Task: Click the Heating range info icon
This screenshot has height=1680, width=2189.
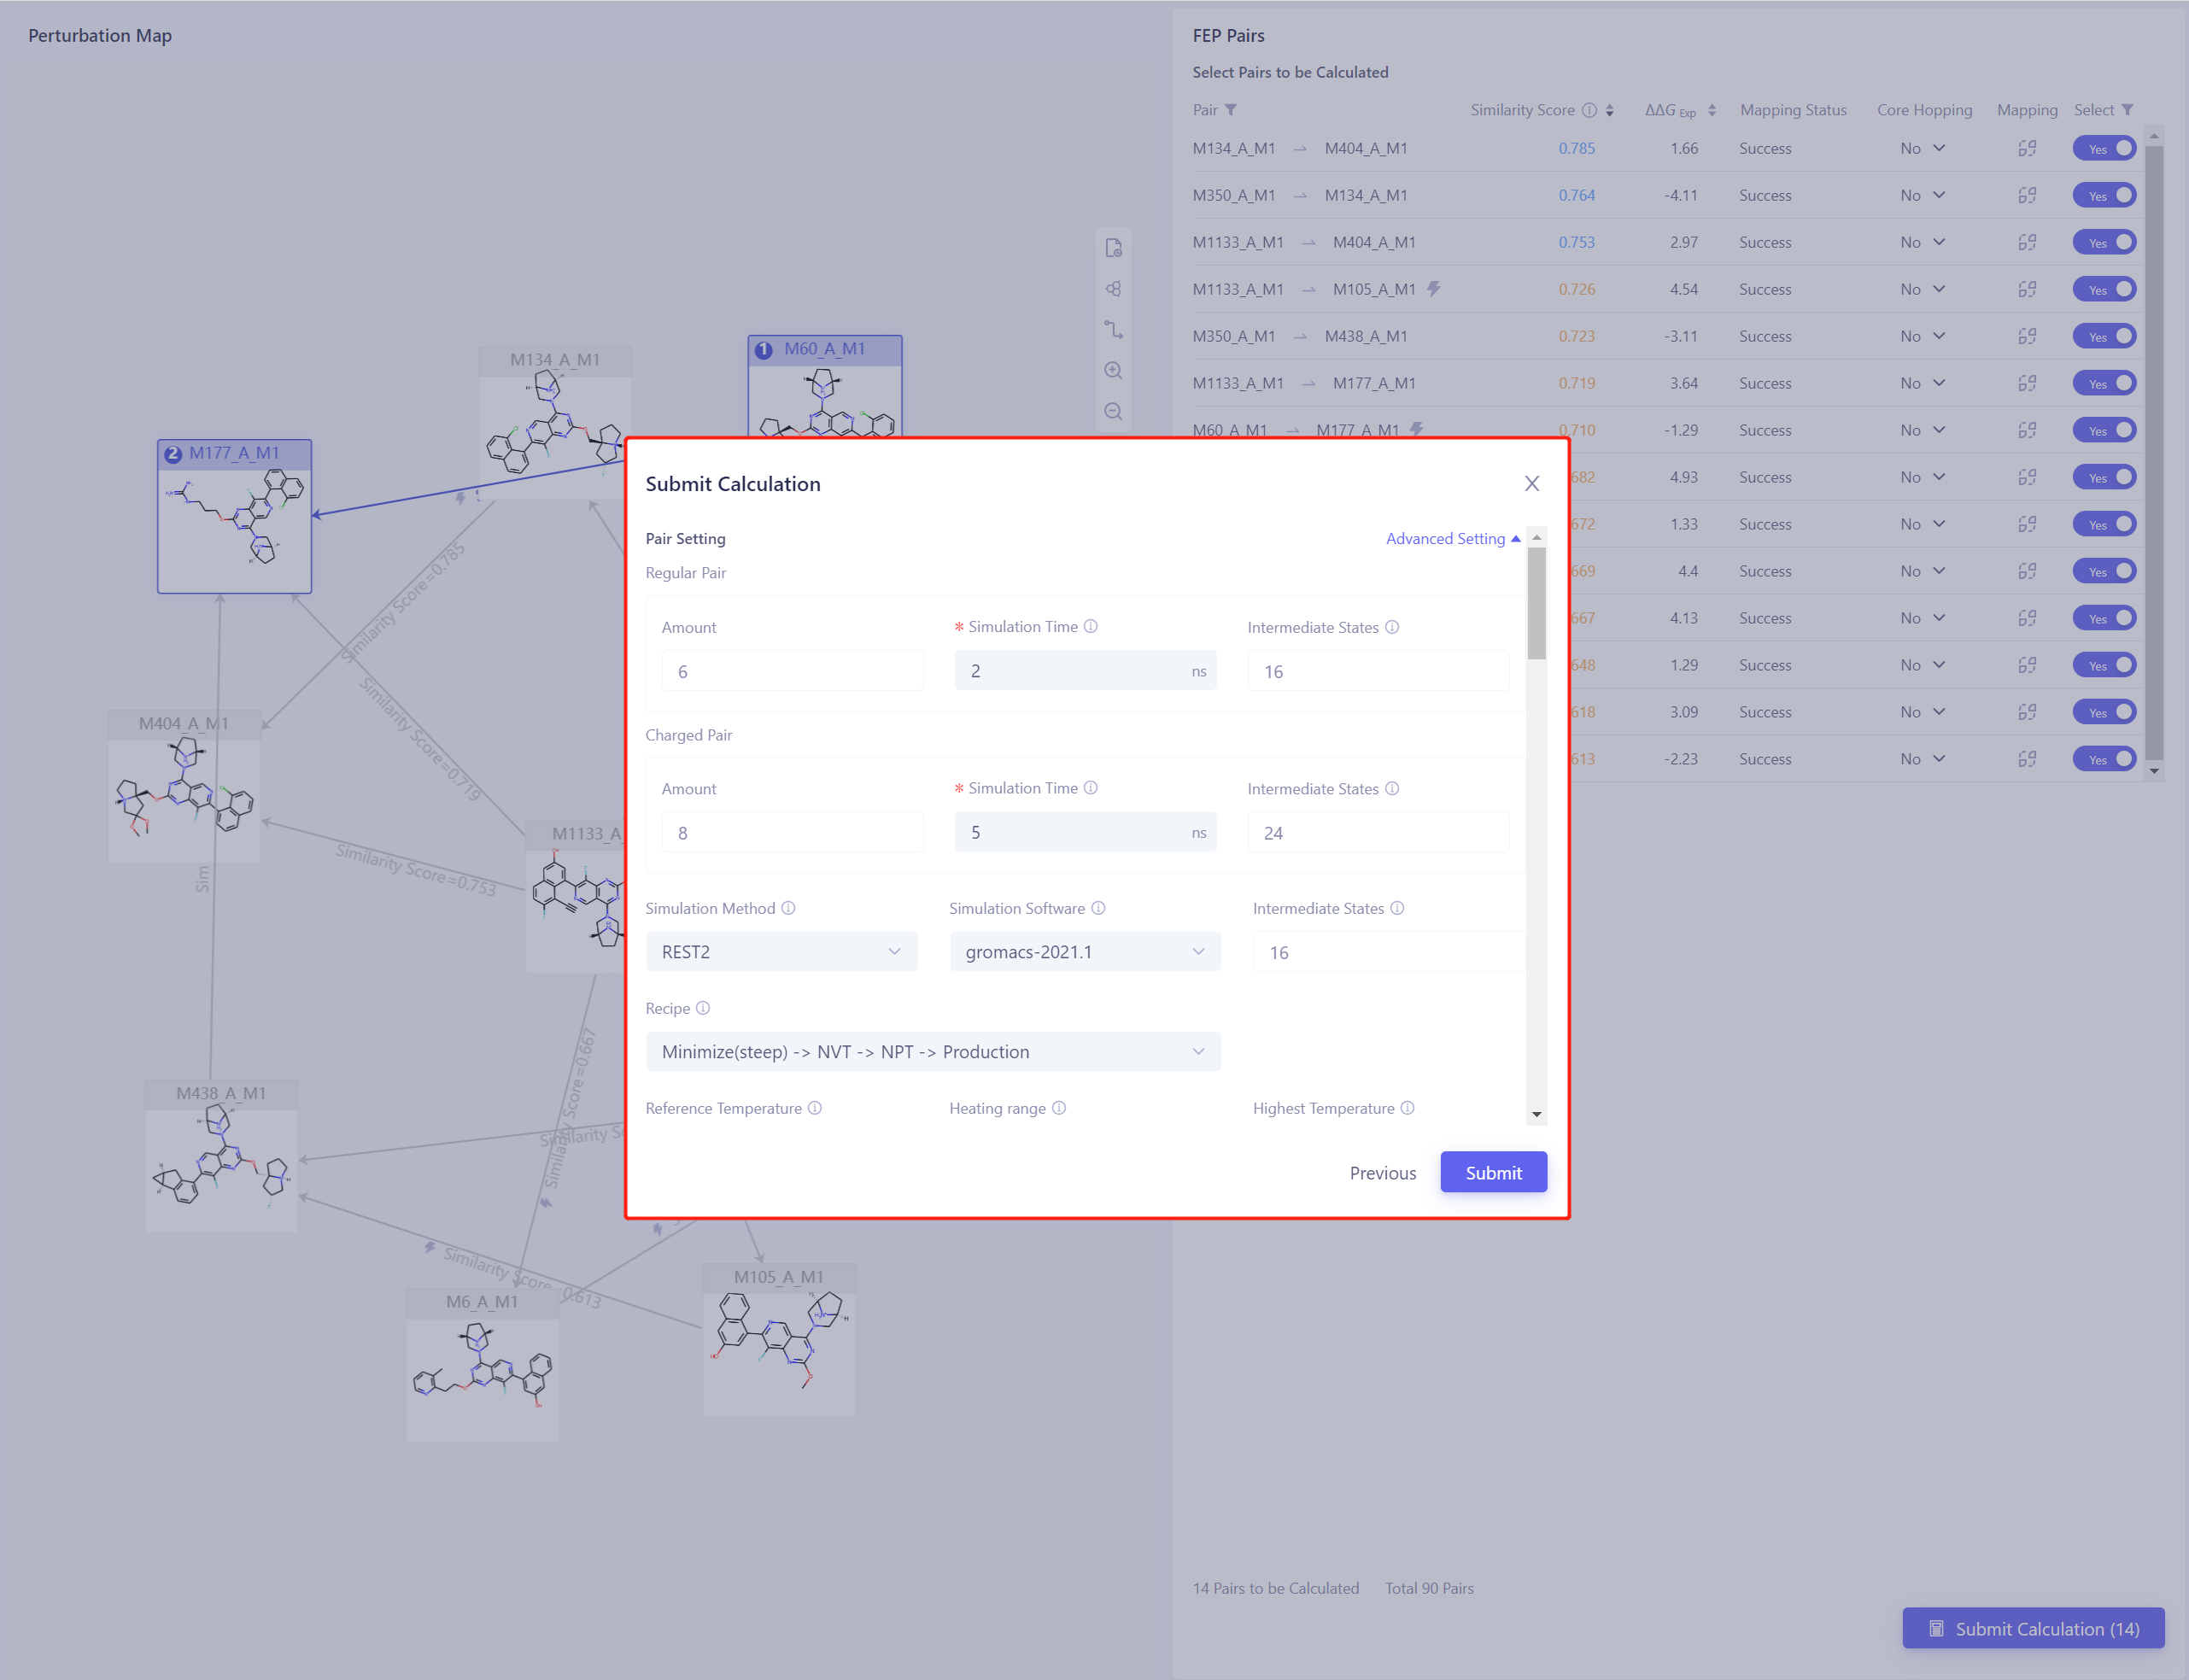Action: tap(1059, 1108)
